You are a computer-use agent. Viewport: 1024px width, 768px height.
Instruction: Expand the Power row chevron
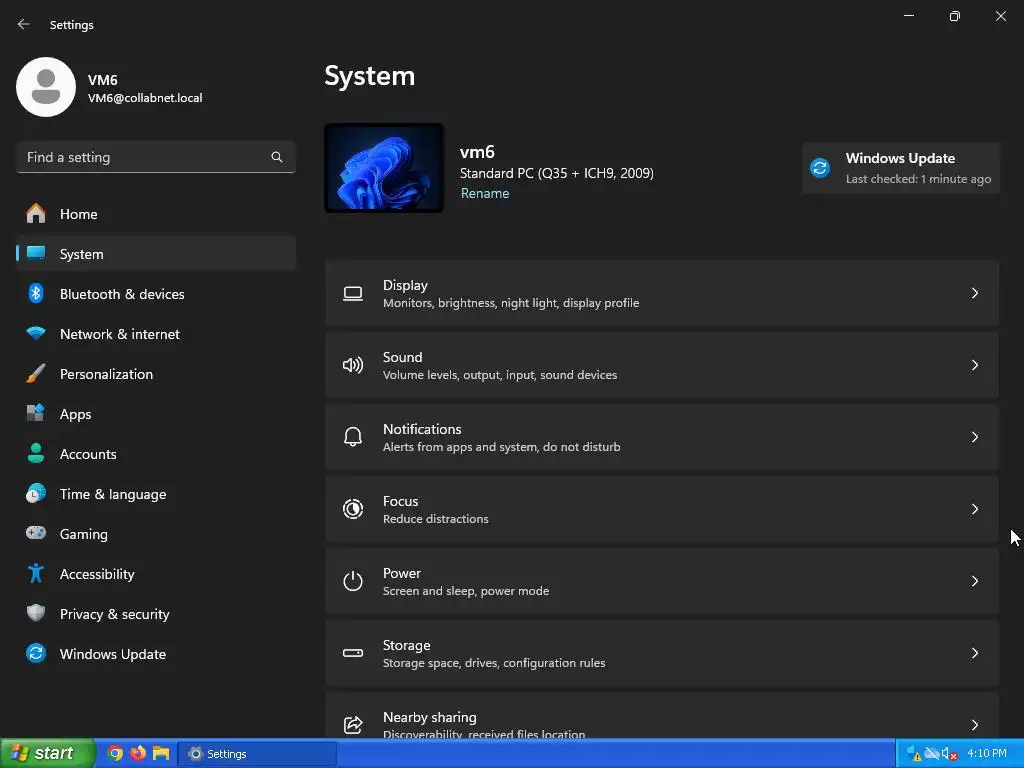click(974, 581)
